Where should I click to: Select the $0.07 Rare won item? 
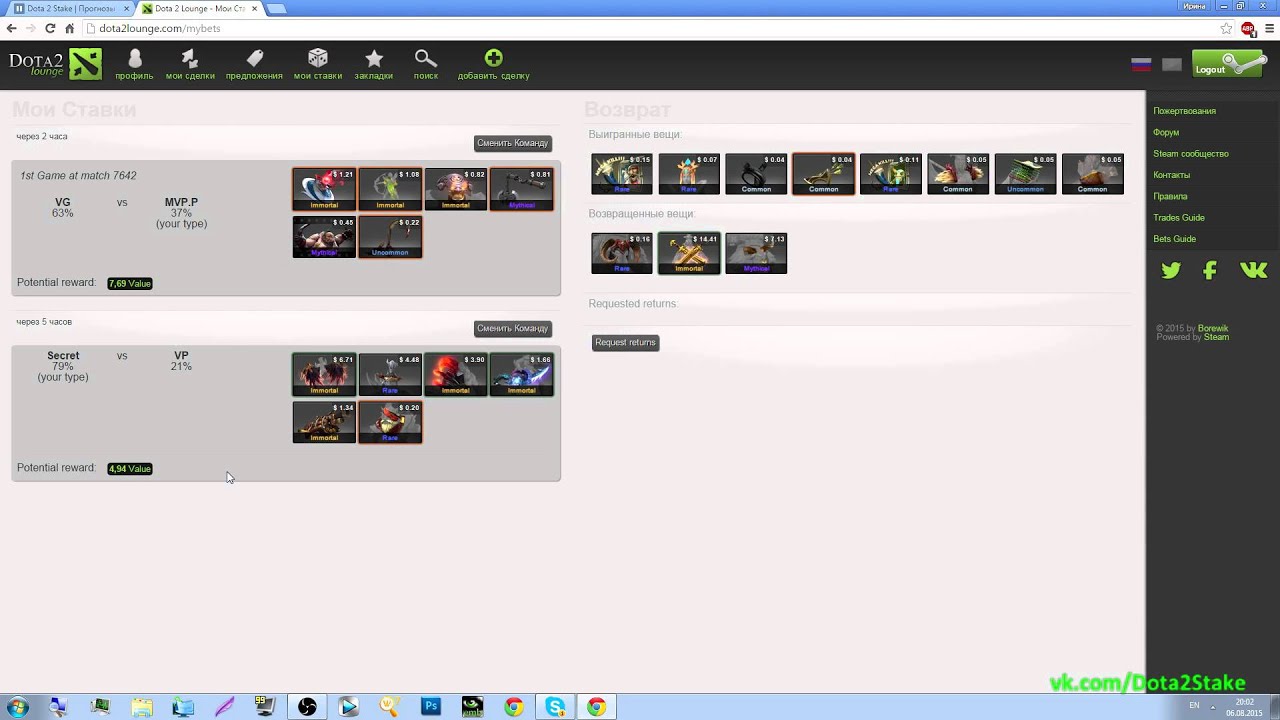tap(689, 174)
